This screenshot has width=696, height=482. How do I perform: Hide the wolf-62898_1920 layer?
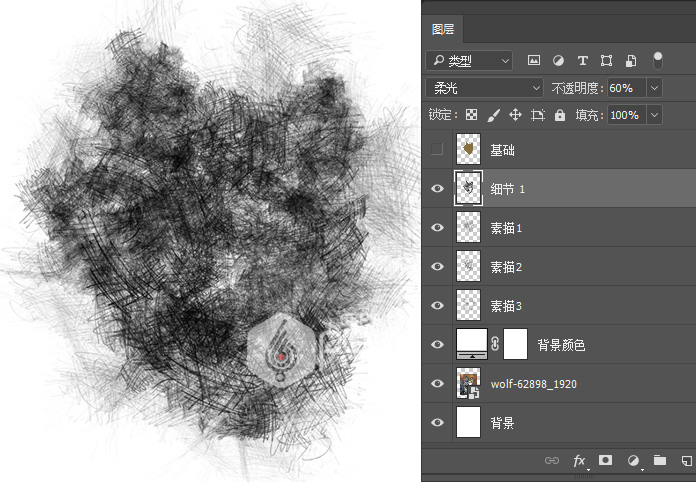coord(437,383)
